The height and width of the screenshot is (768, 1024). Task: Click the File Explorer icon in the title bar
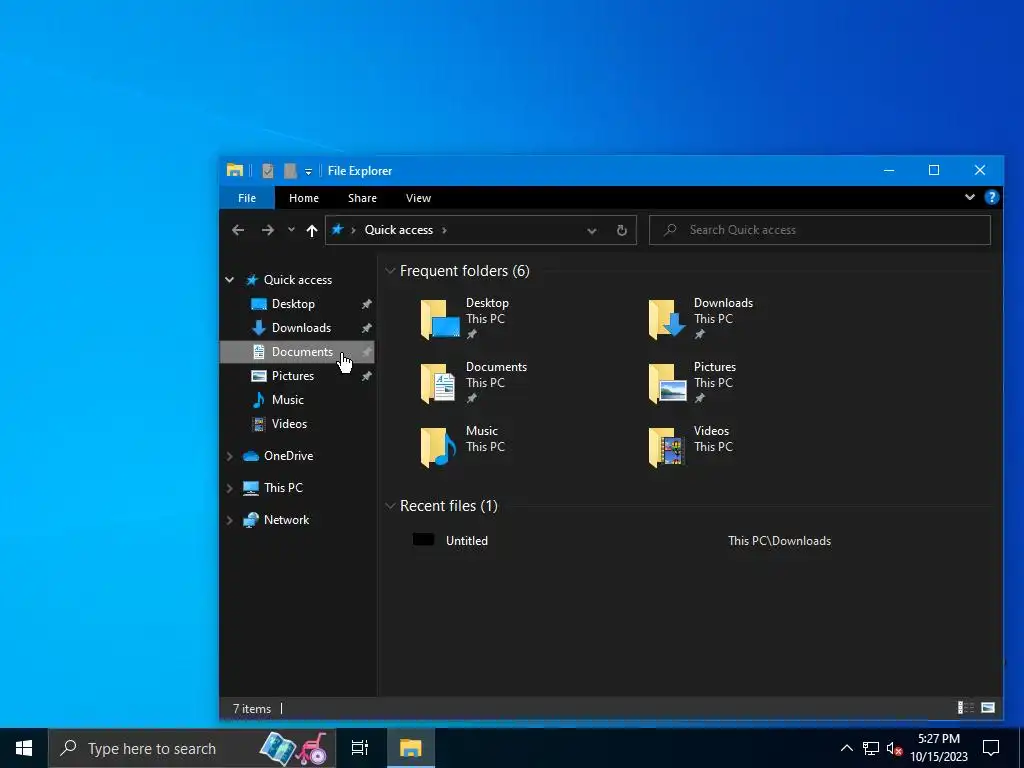[x=234, y=170]
